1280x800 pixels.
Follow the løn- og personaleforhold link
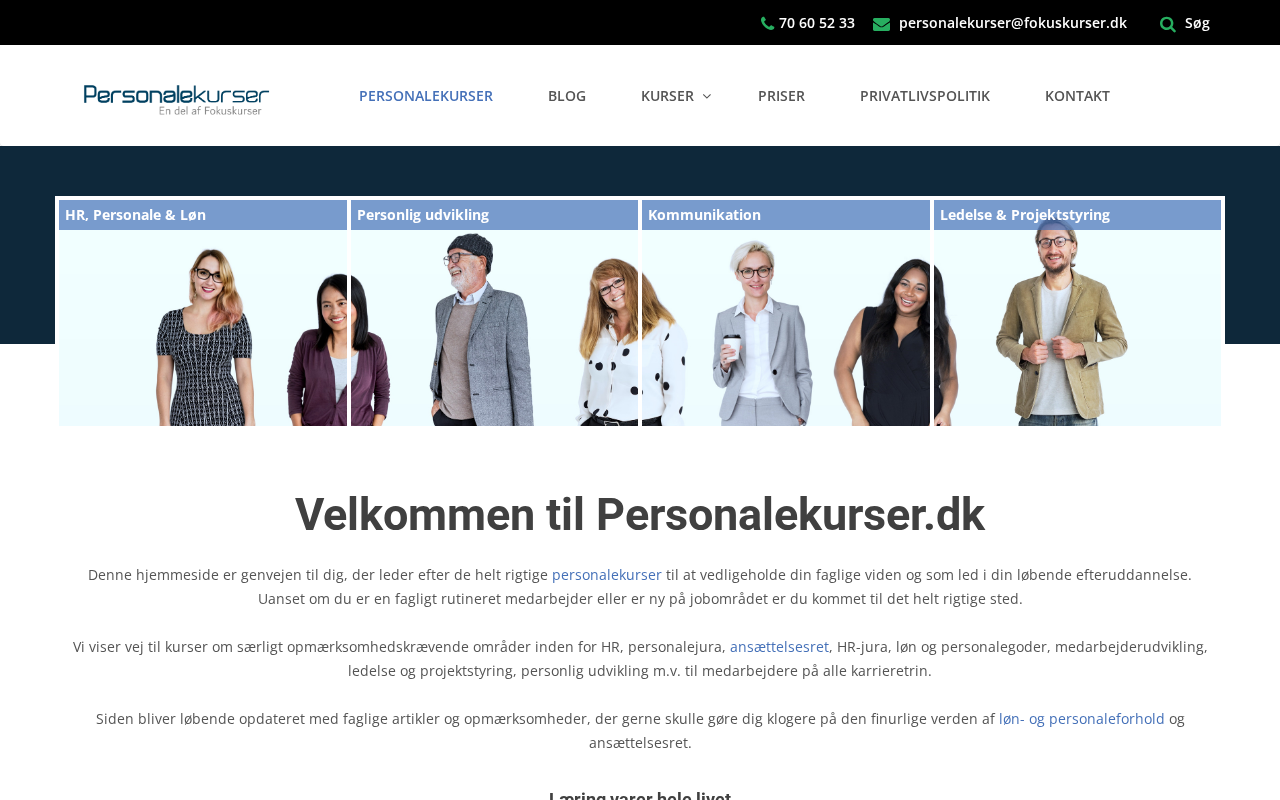coord(1082,719)
